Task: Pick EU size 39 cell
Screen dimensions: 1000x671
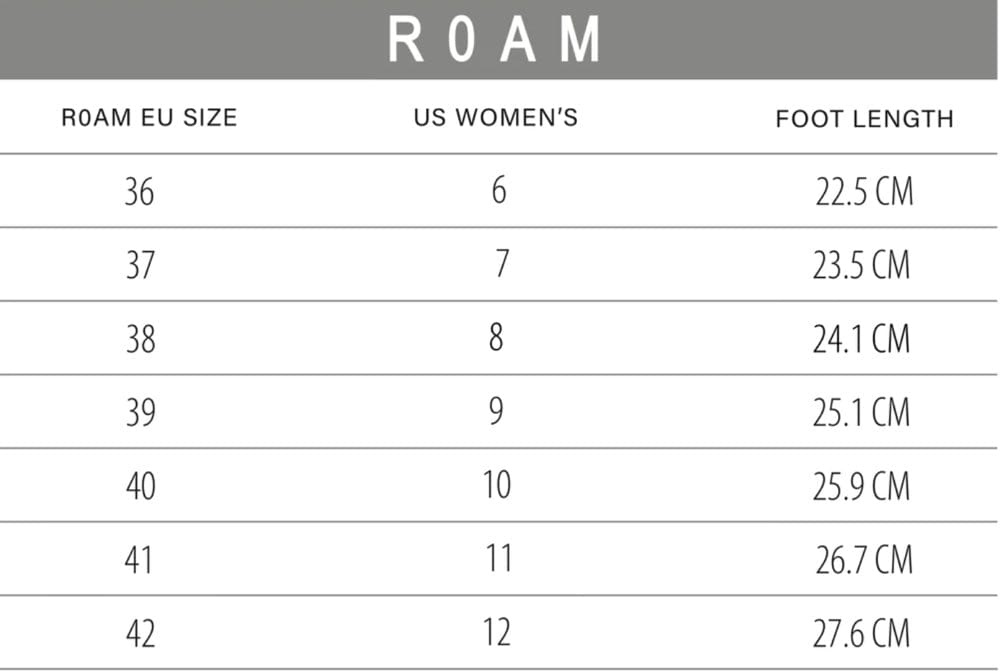Action: coord(140,412)
